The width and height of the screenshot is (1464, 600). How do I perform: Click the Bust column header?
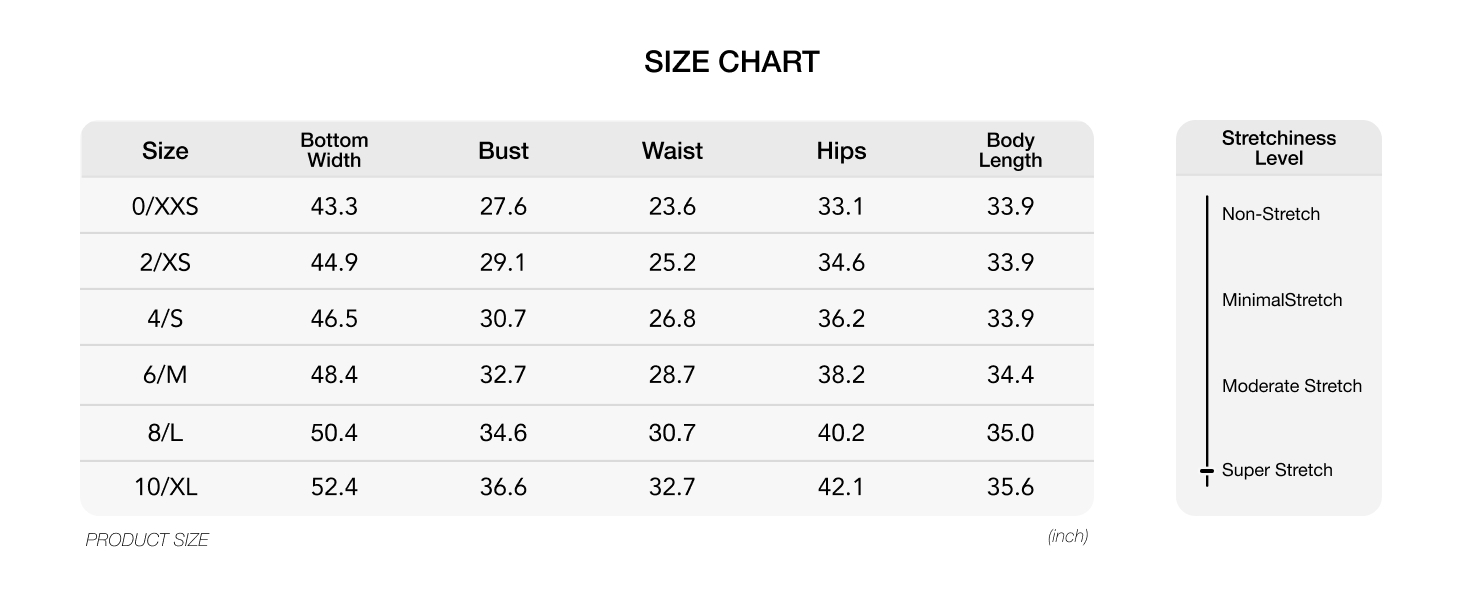tap(503, 151)
